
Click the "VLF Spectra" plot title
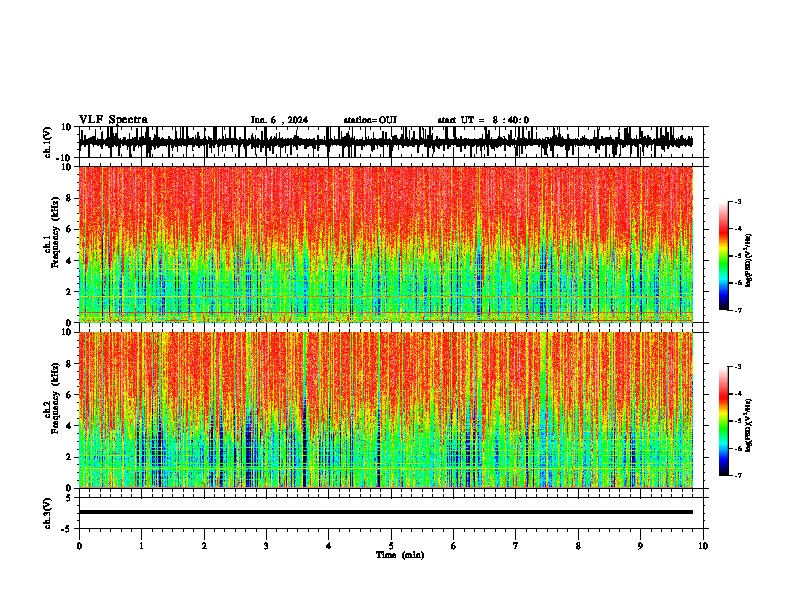point(113,120)
